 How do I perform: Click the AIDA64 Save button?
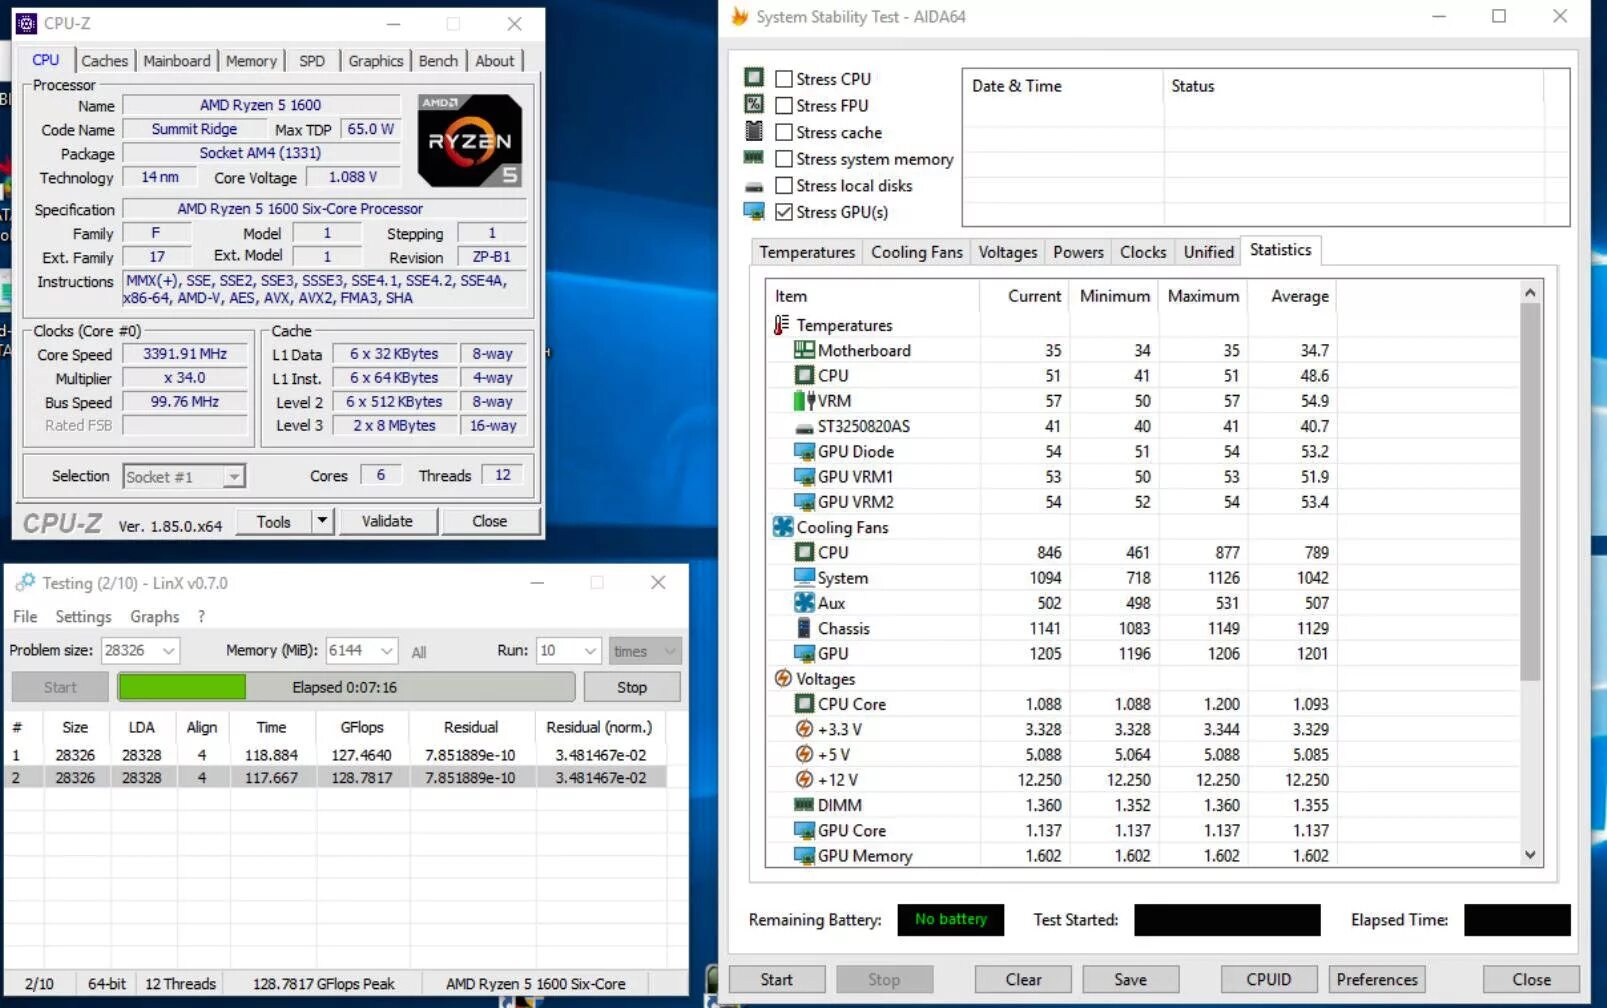(1131, 979)
